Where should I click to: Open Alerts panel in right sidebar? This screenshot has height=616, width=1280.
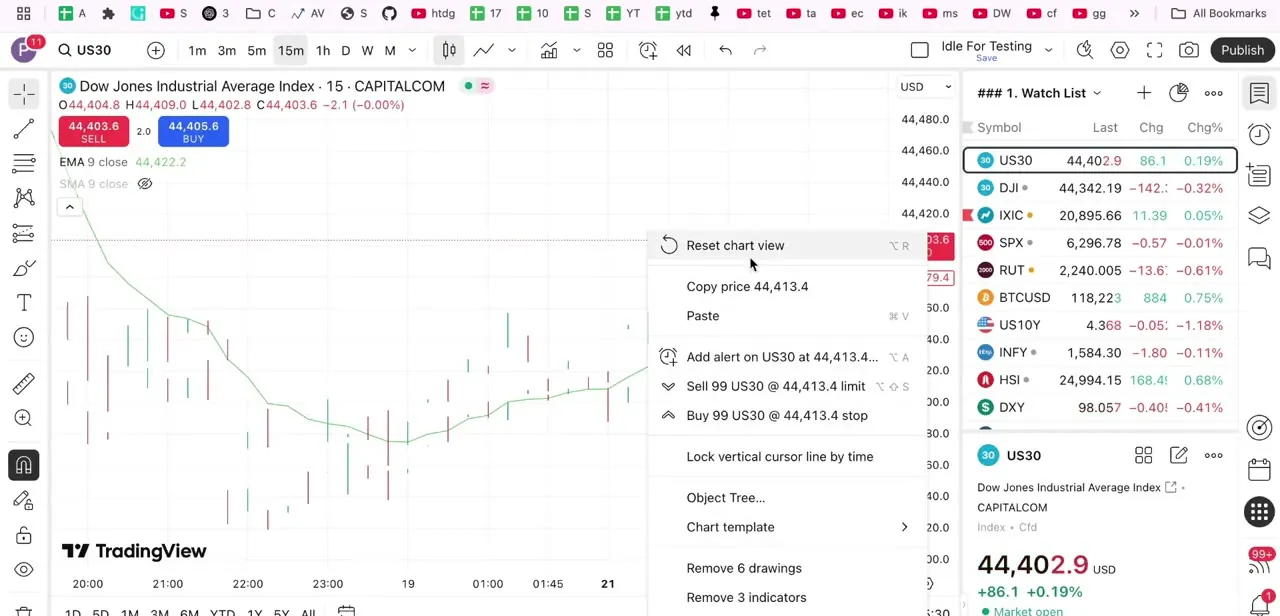(1259, 134)
